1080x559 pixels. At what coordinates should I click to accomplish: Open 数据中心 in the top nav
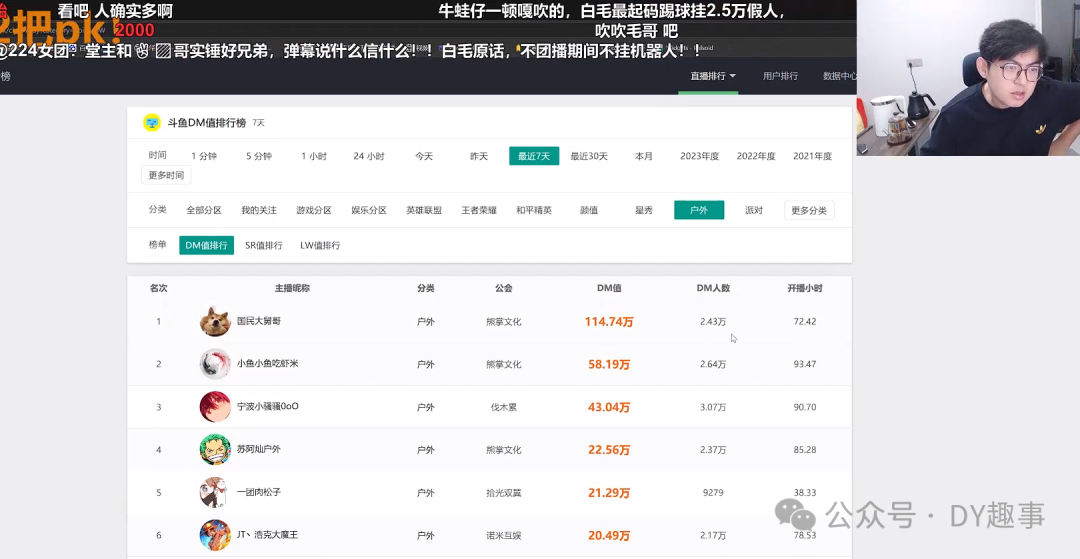point(840,76)
